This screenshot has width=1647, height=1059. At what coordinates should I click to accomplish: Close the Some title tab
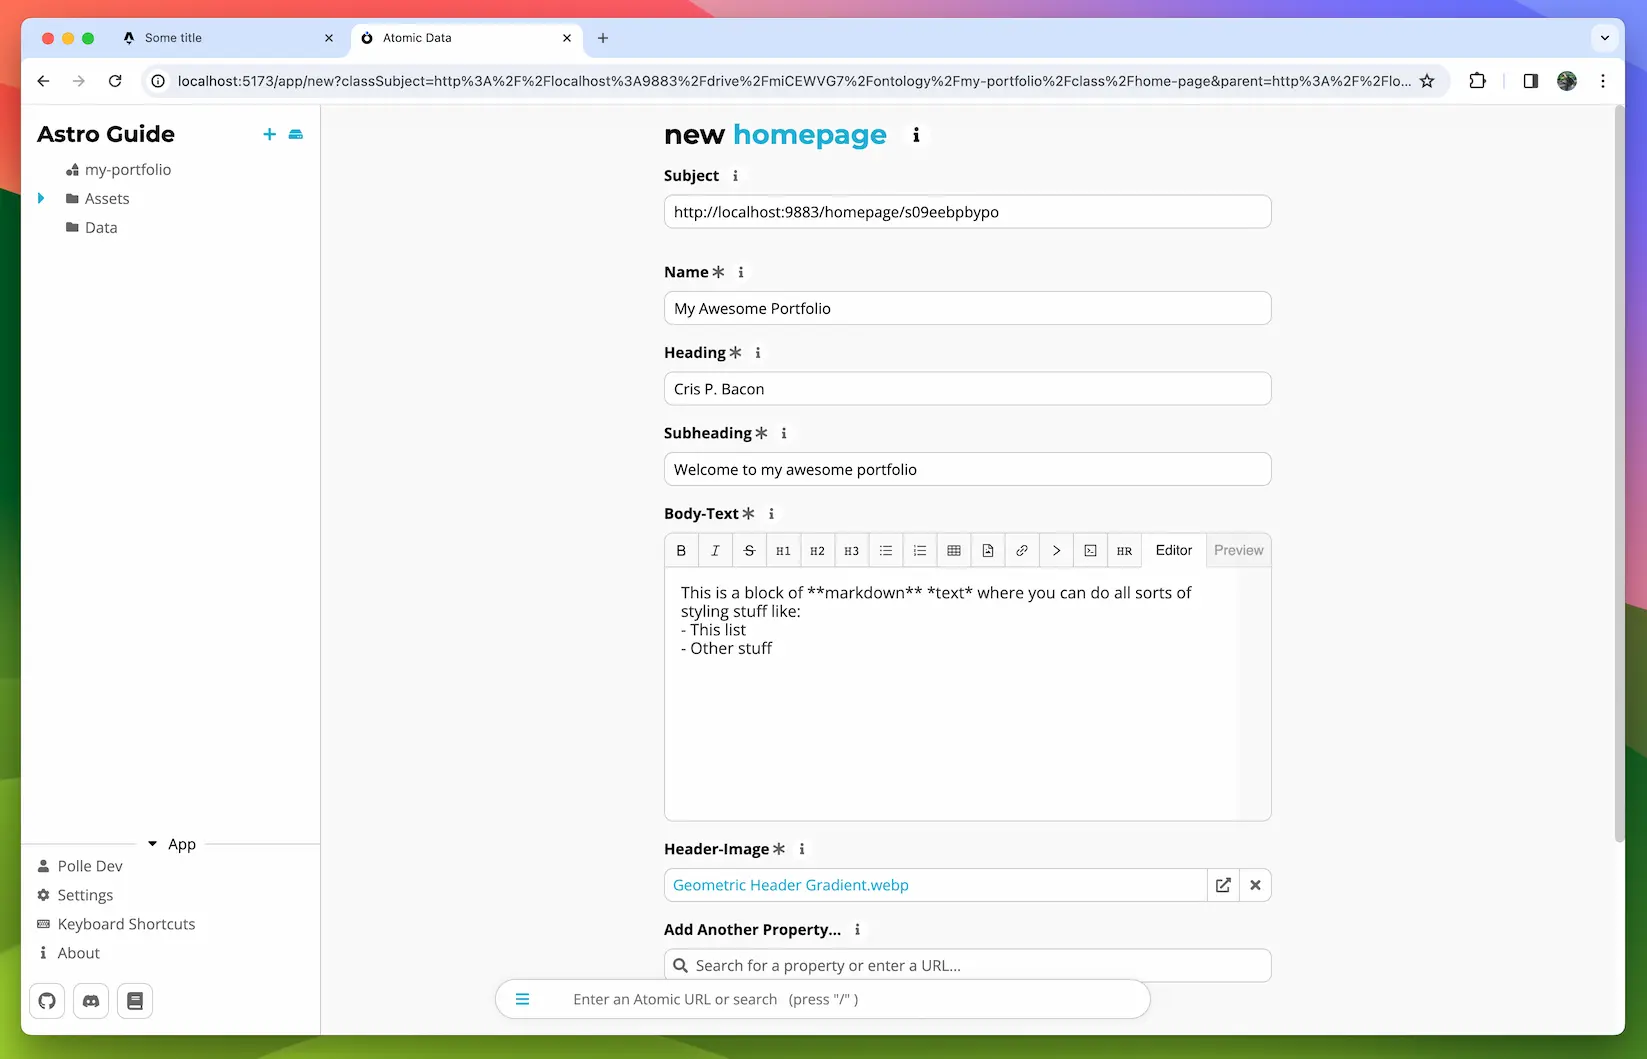coord(329,38)
